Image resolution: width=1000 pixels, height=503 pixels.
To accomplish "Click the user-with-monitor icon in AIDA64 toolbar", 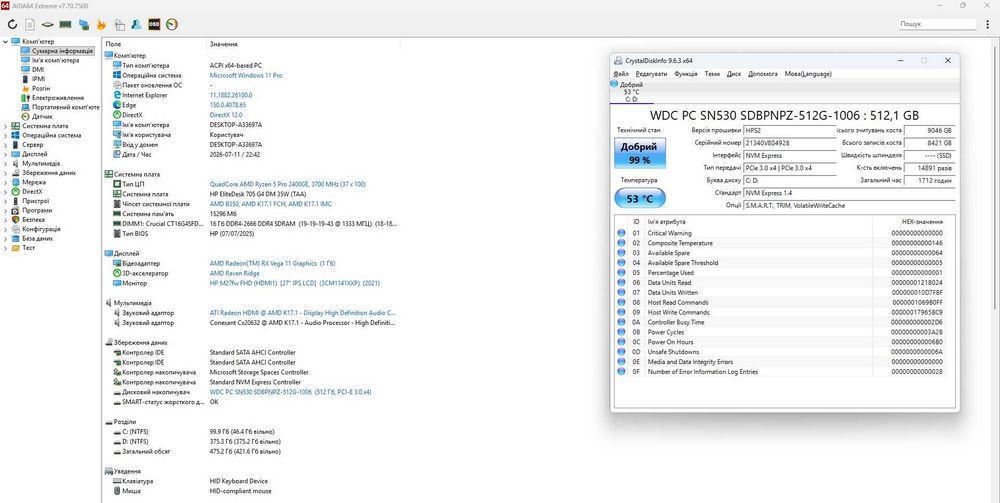I will pyautogui.click(x=136, y=24).
